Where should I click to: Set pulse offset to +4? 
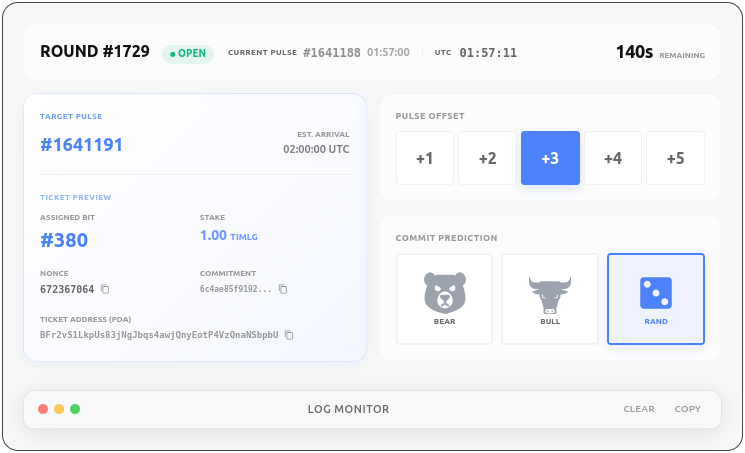[613, 158]
